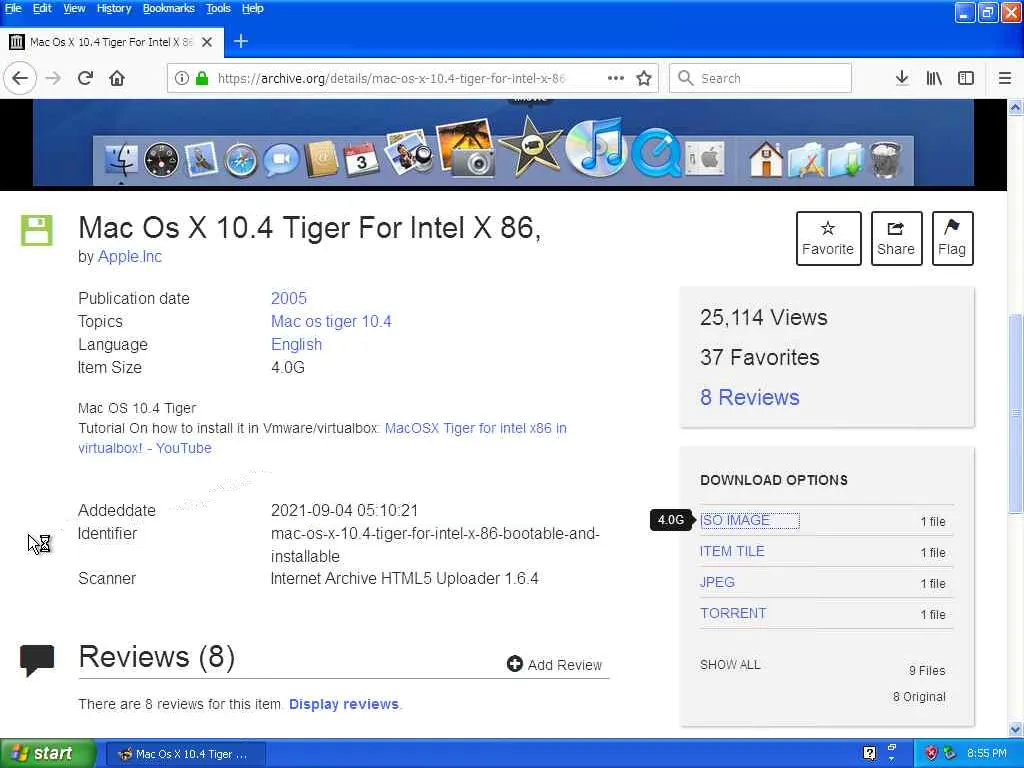1024x768 pixels.
Task: Open the English language link
Action: (x=296, y=344)
